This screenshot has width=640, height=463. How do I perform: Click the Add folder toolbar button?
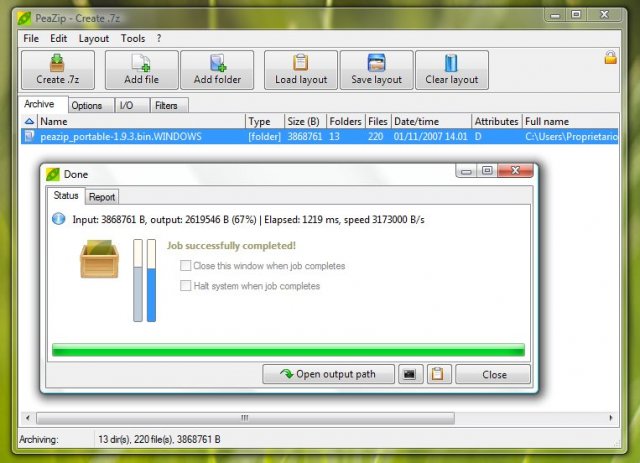217,70
